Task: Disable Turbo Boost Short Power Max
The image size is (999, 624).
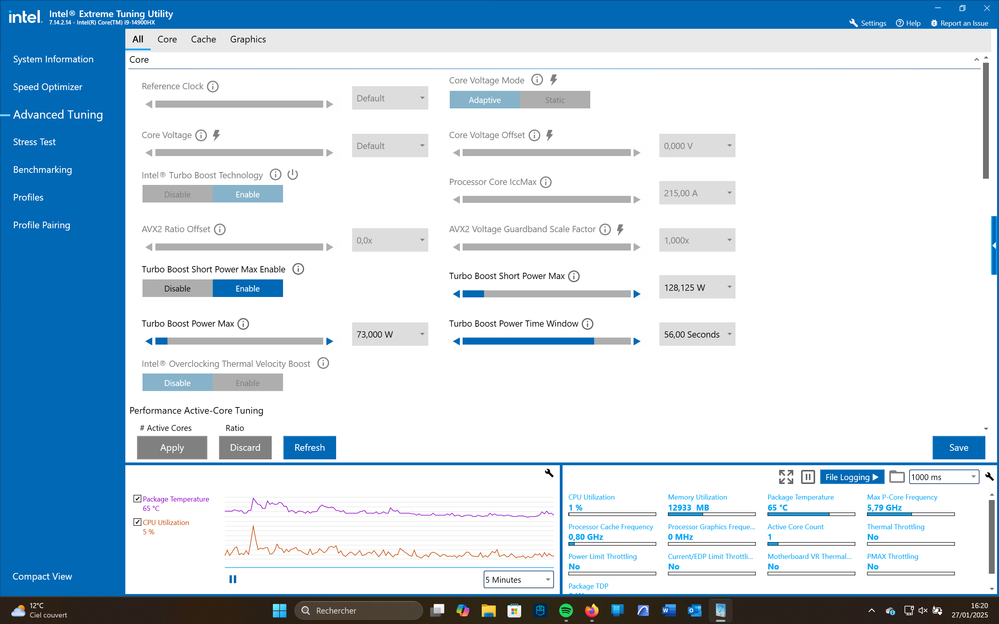Action: (x=177, y=289)
